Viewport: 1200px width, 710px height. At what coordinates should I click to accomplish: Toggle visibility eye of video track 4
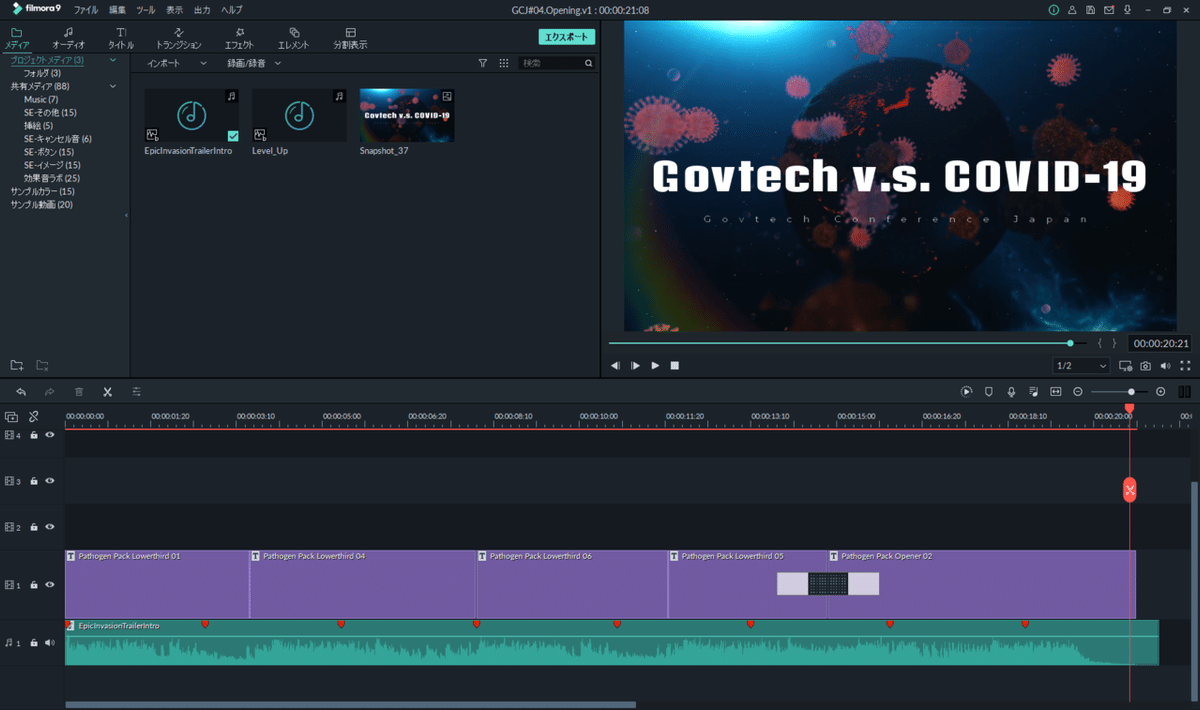pyautogui.click(x=50, y=435)
